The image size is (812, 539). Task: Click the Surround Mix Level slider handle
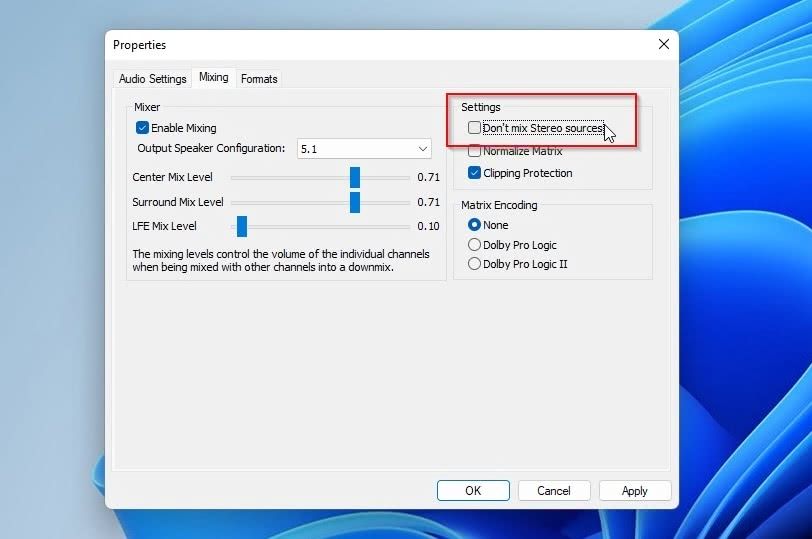coord(355,202)
